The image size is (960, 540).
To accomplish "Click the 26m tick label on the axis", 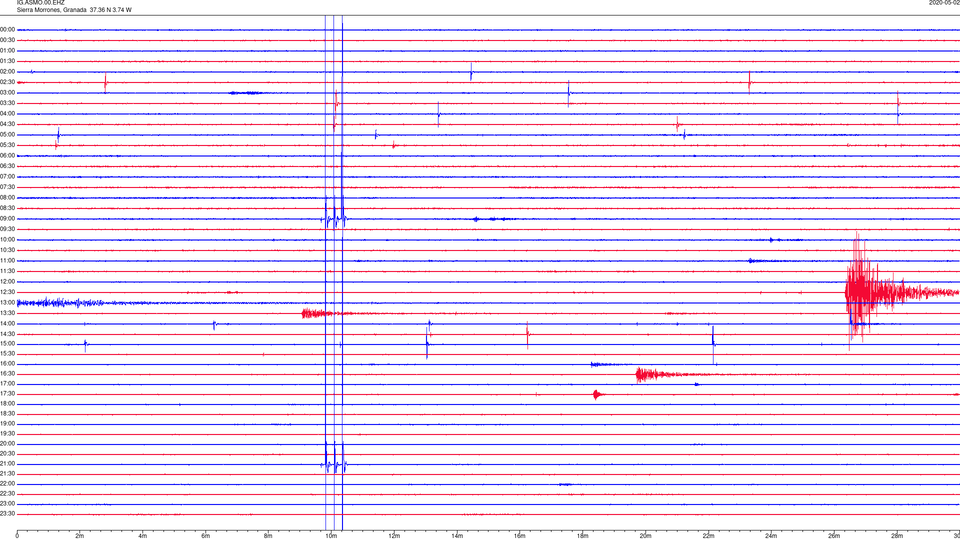I will (x=834, y=536).
